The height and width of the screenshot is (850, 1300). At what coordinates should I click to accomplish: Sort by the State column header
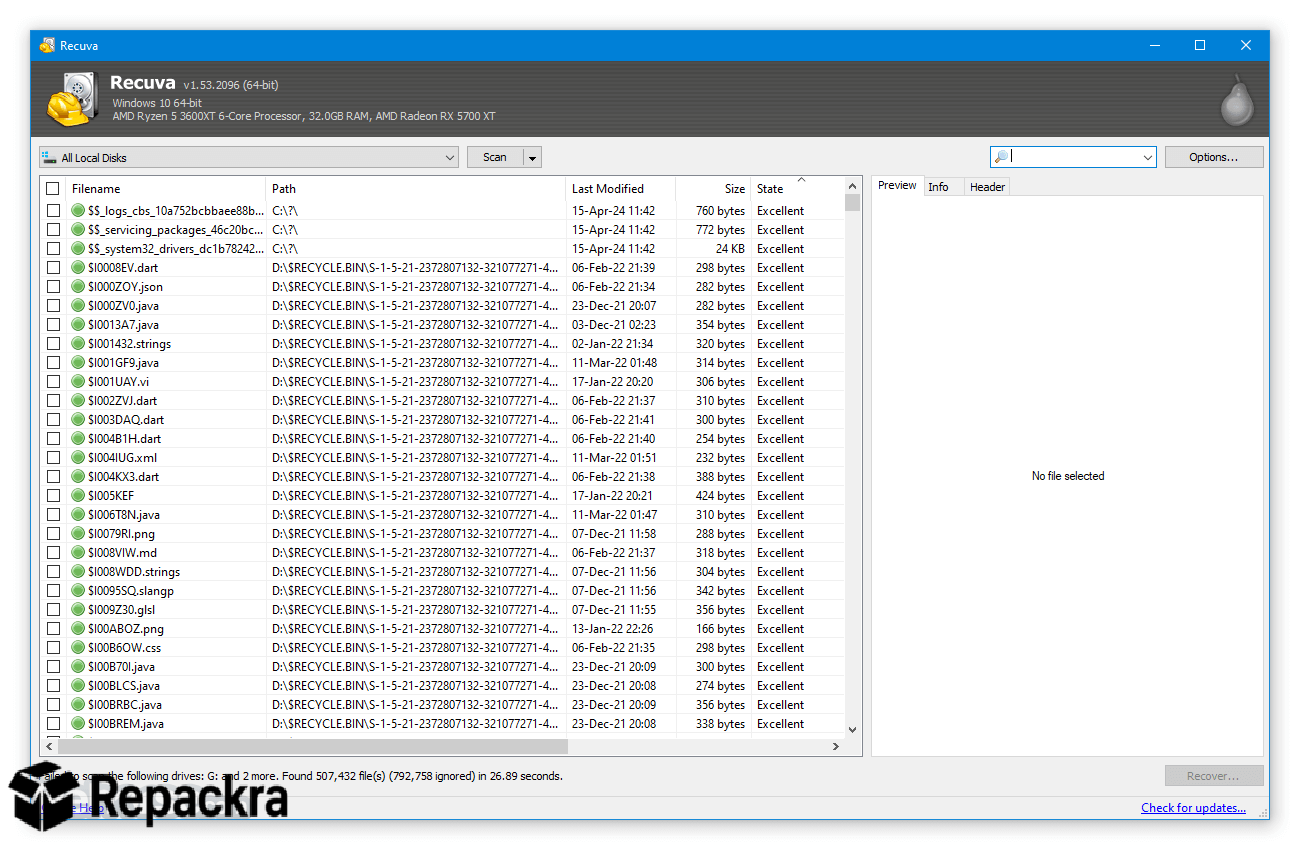797,188
